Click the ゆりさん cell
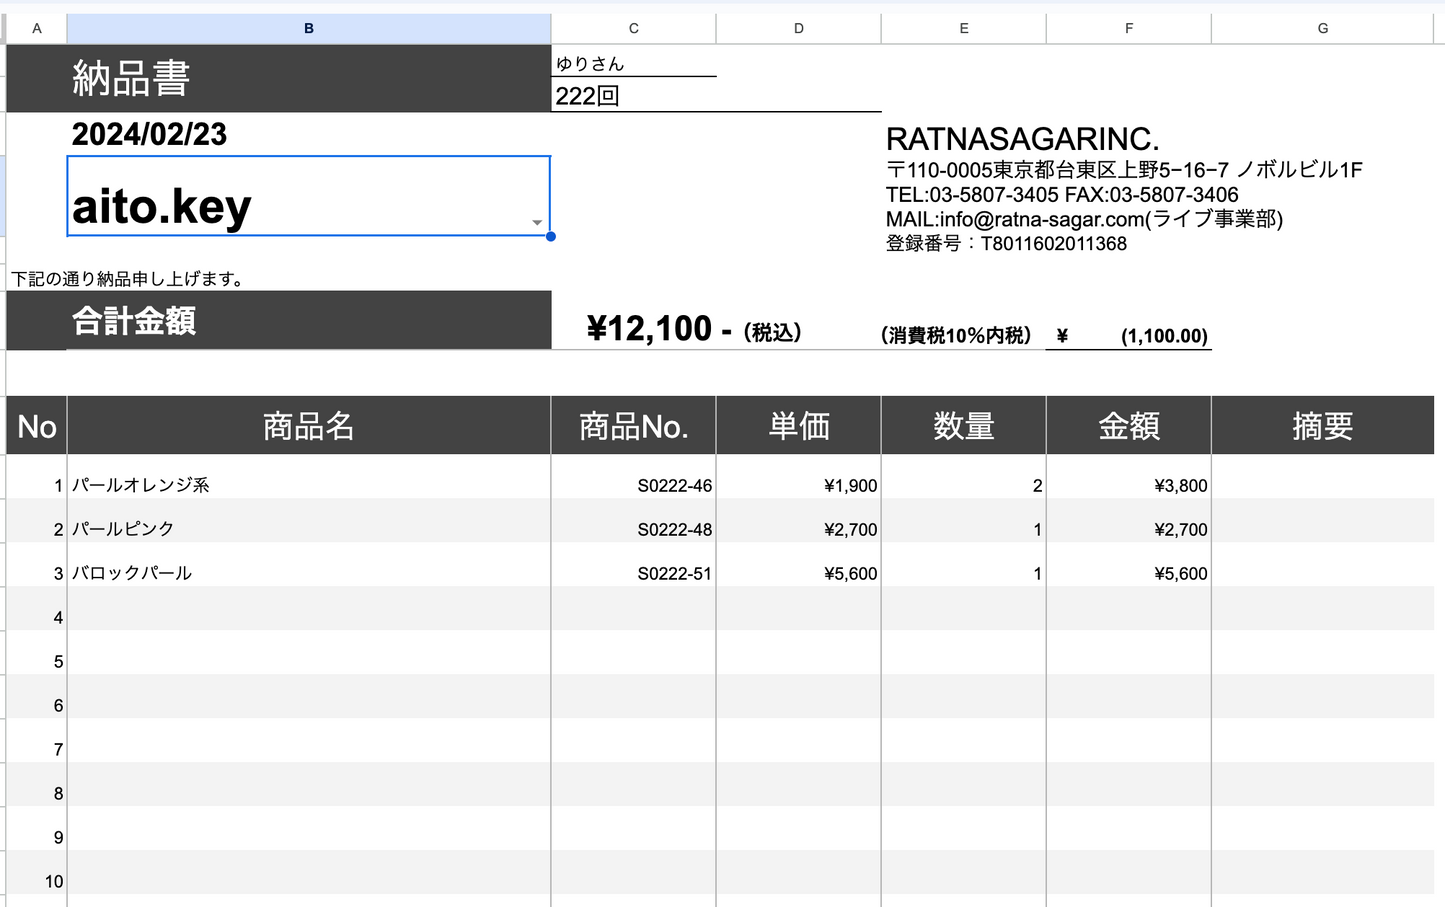Viewport: 1445px width, 907px height. pyautogui.click(x=633, y=63)
